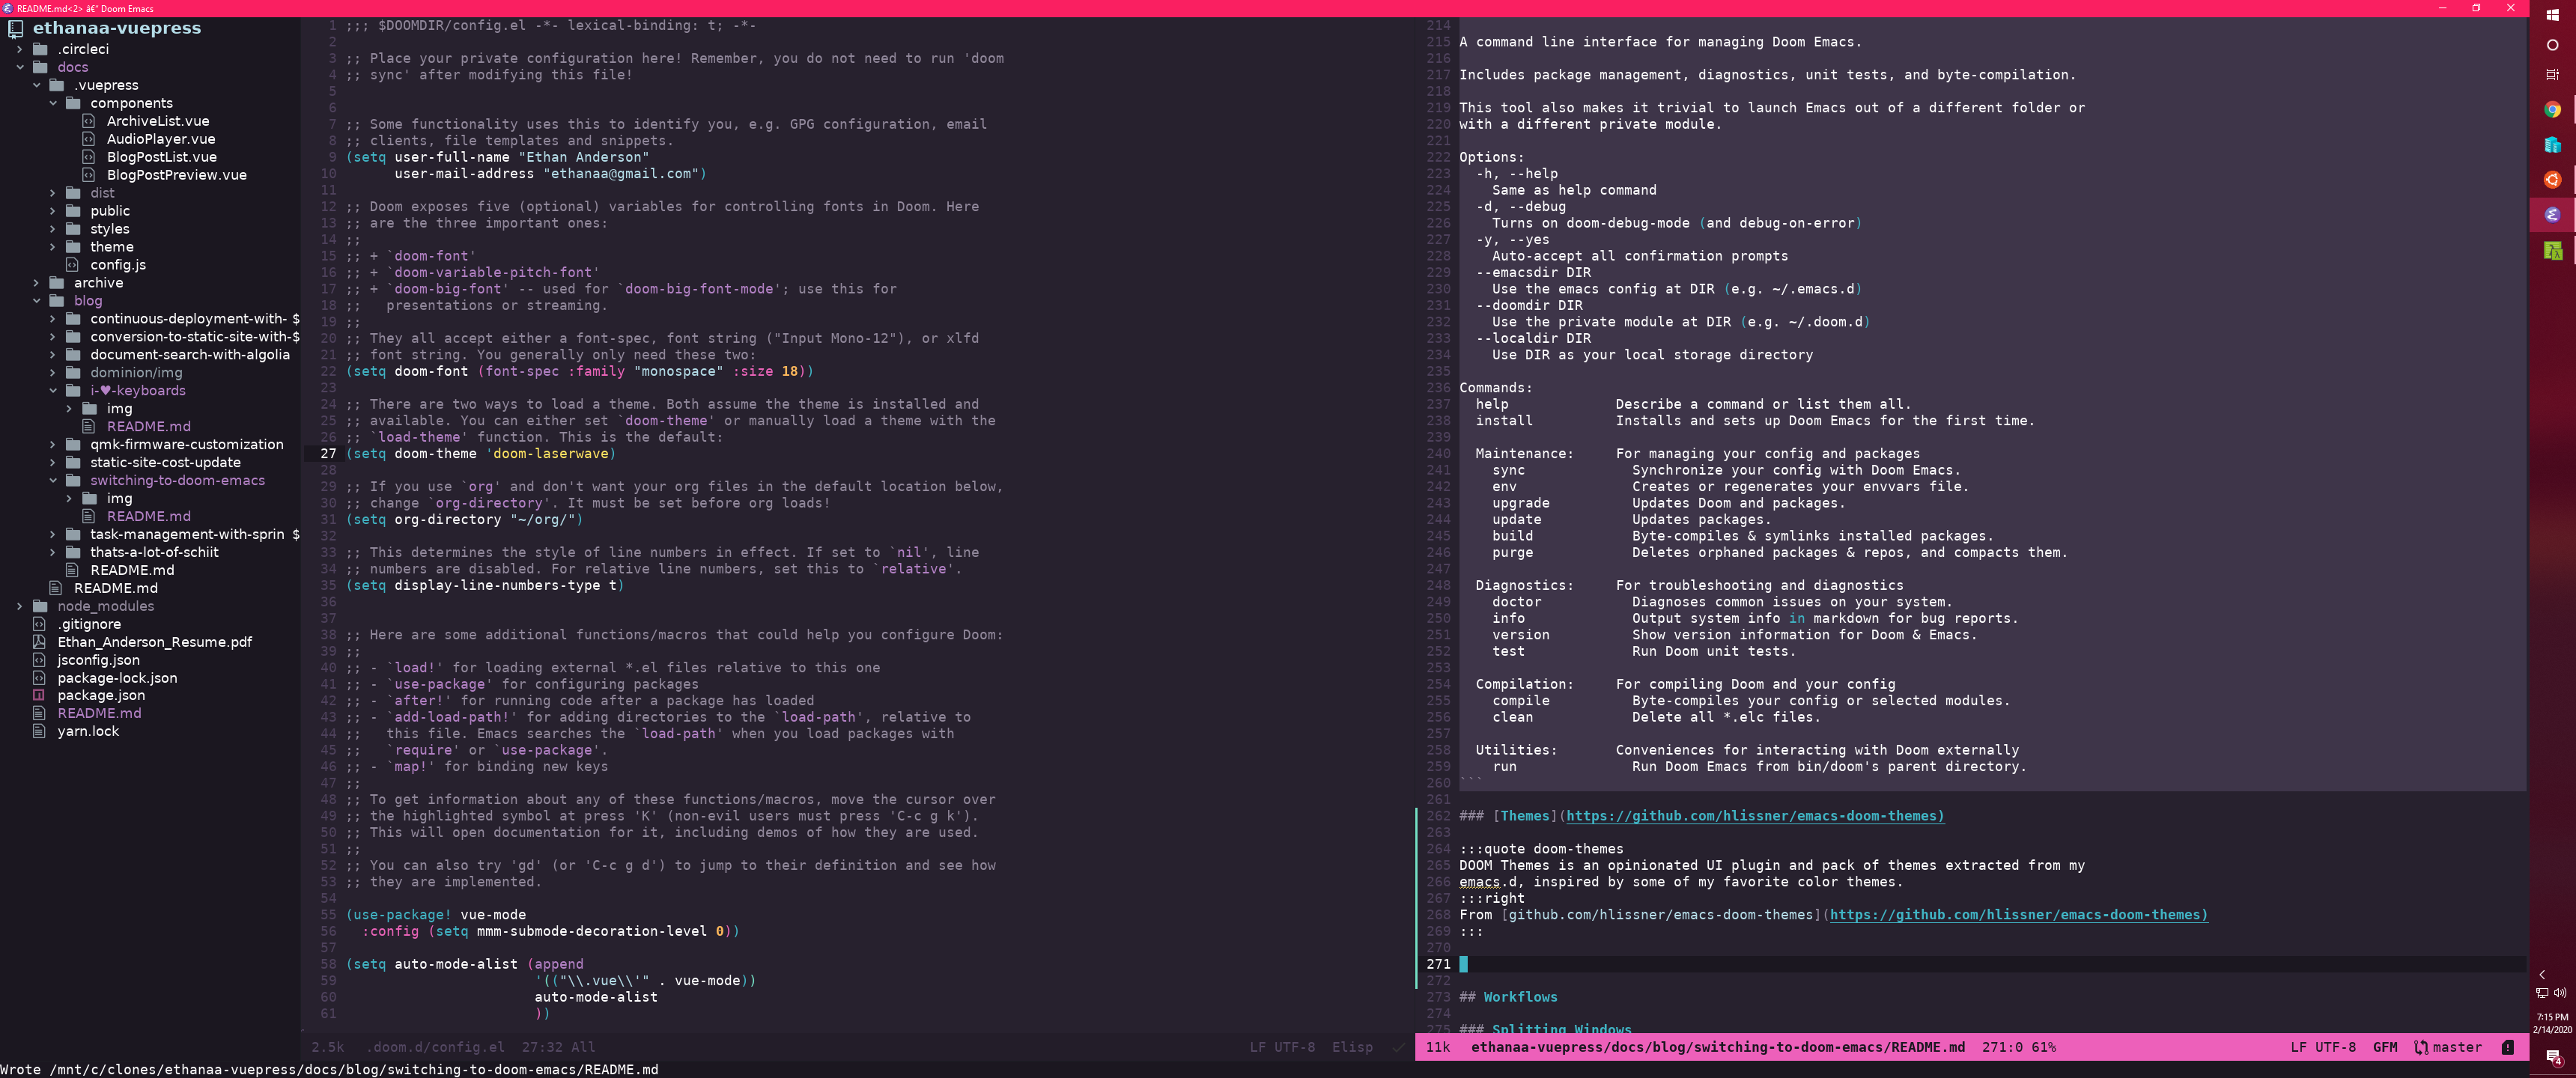Select the dominion/img folder

[x=136, y=372]
